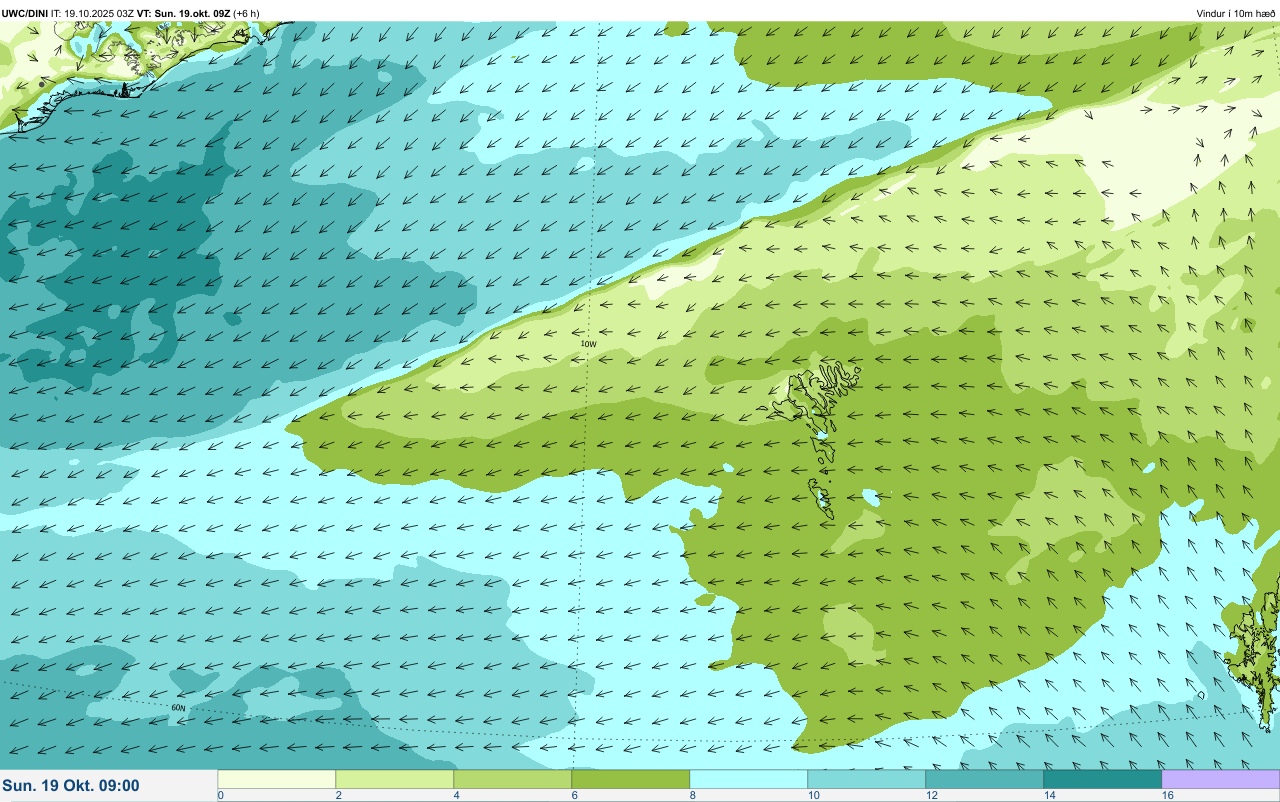Click the dark teal 14–16 legend swatch
Screen dimensions: 1280x802
(x=1102, y=779)
